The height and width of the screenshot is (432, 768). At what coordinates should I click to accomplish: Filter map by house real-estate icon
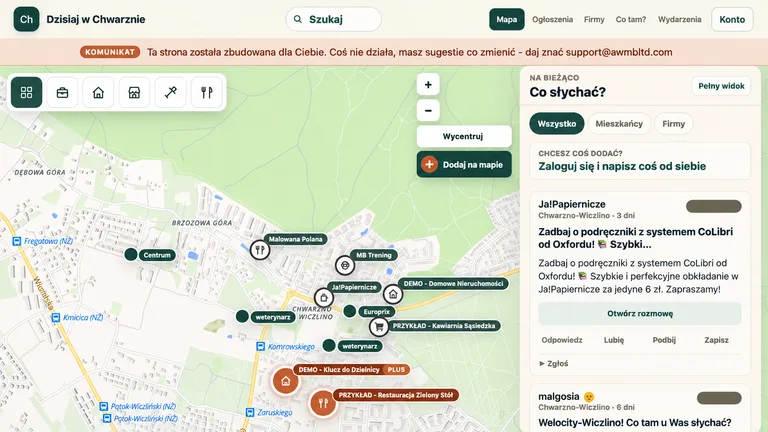(x=98, y=92)
